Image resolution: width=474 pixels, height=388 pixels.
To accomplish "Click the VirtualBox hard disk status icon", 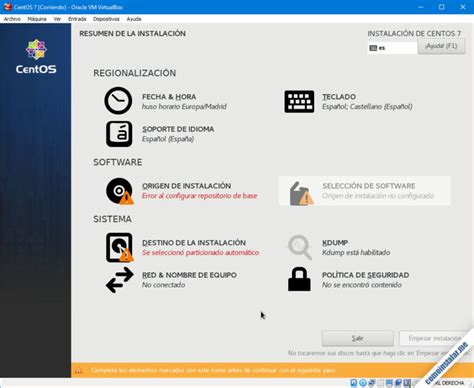I will (354, 383).
